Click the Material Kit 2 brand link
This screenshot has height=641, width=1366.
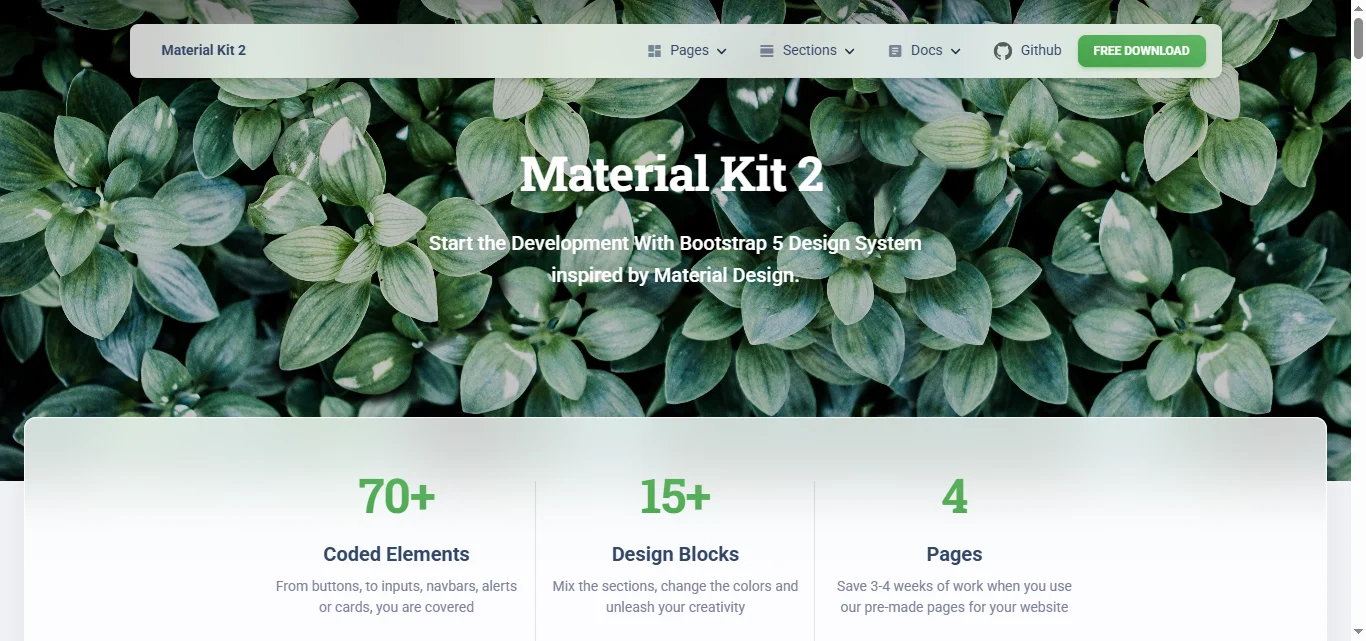click(203, 50)
